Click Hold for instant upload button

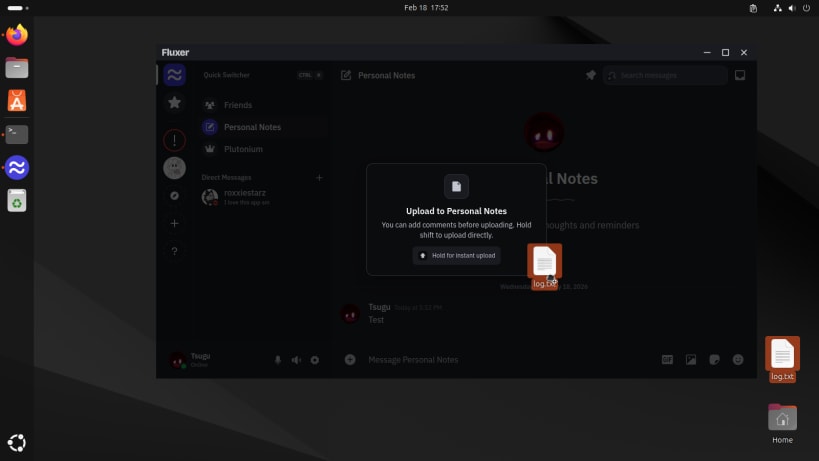[457, 255]
